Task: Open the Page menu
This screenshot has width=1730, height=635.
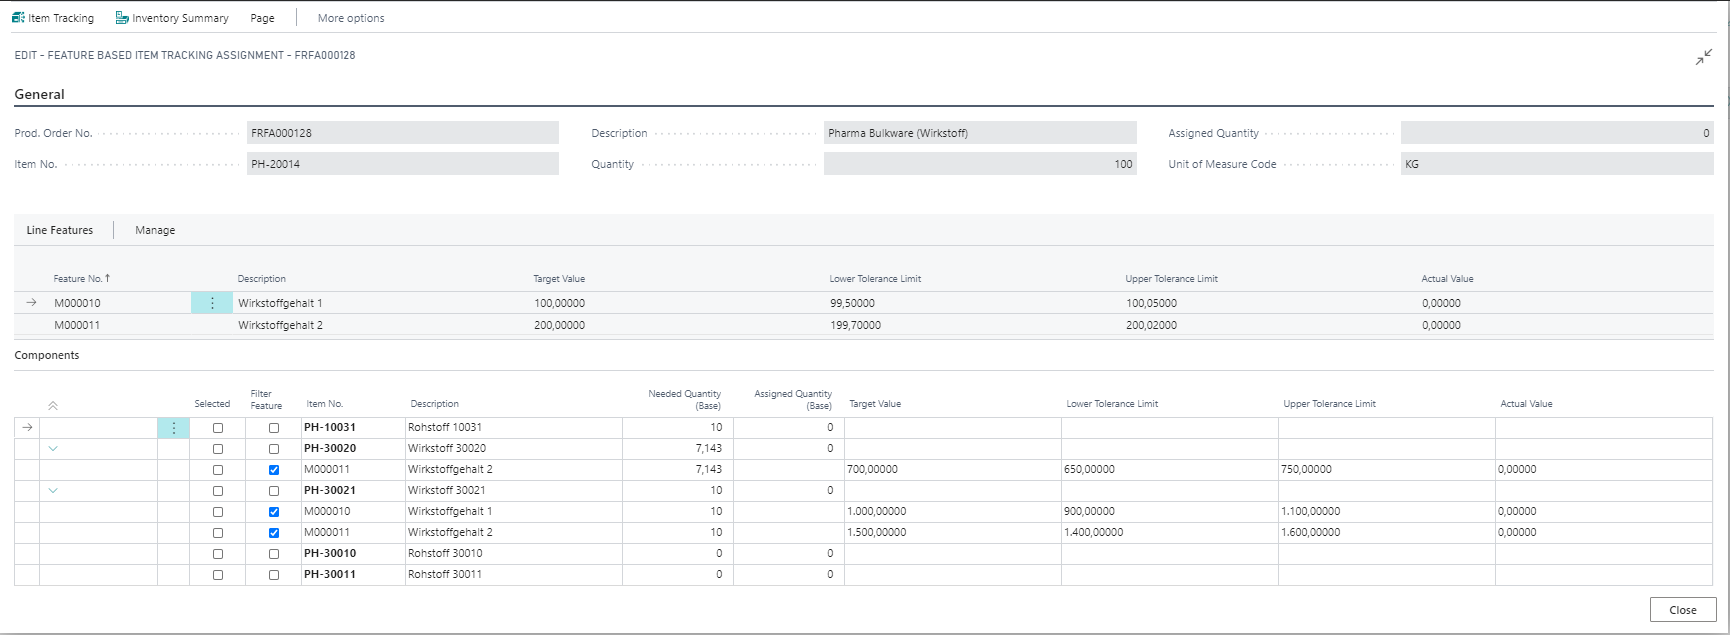Action: [262, 18]
